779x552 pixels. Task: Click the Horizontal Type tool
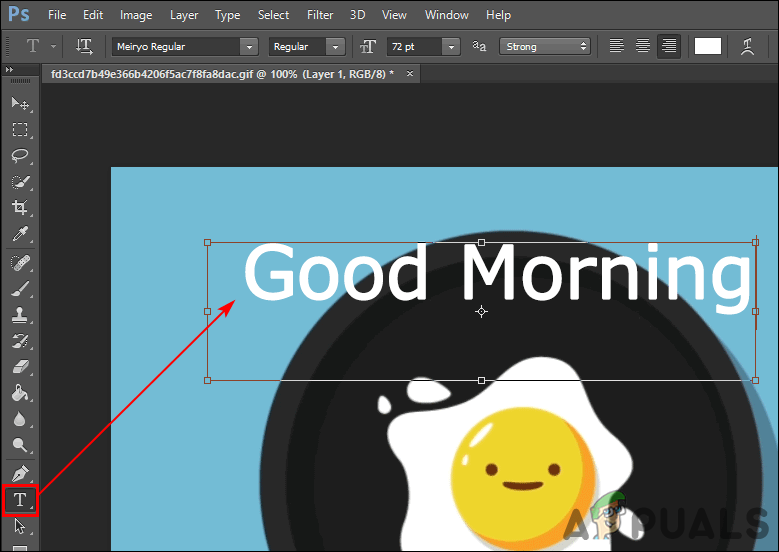pos(20,500)
